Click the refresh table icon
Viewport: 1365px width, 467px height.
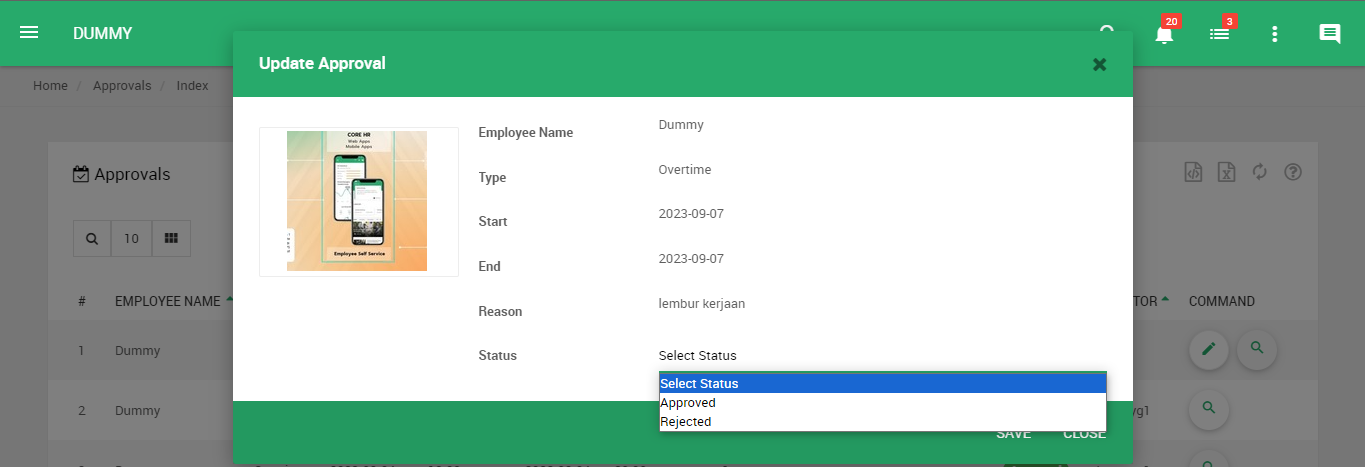tap(1260, 172)
